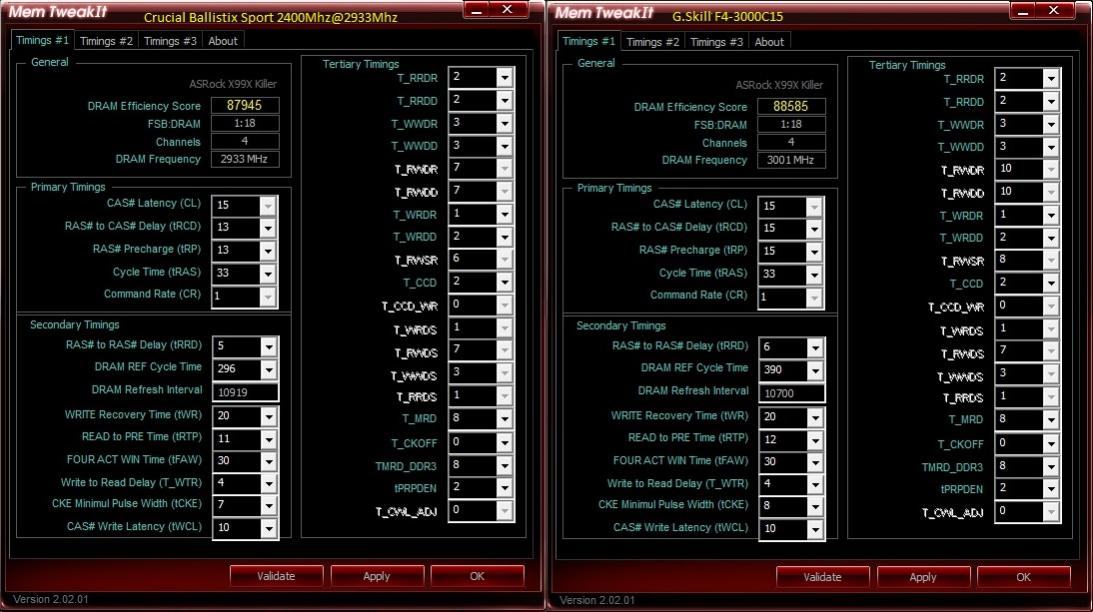Image resolution: width=1093 pixels, height=612 pixels.
Task: Open Timings #3 tab in G.Skill window
Action: [x=717, y=42]
